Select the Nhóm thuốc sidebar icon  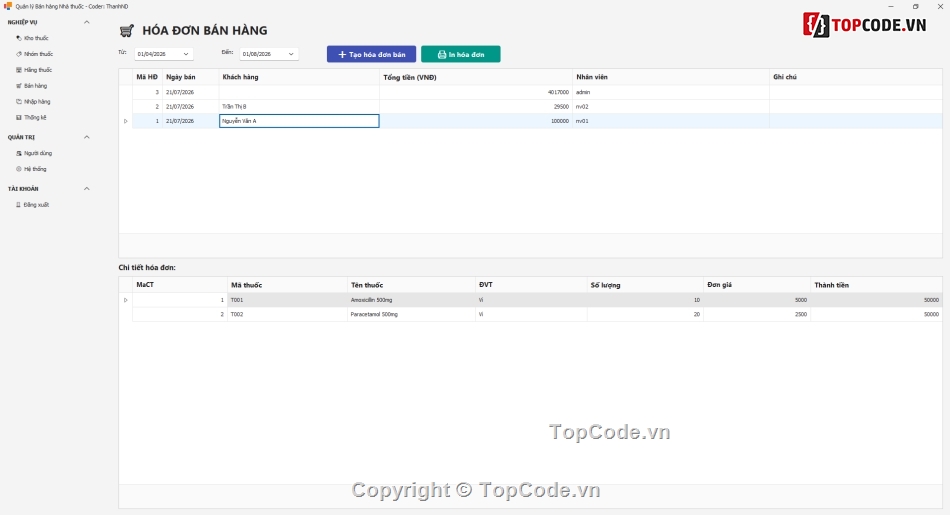[x=19, y=54]
